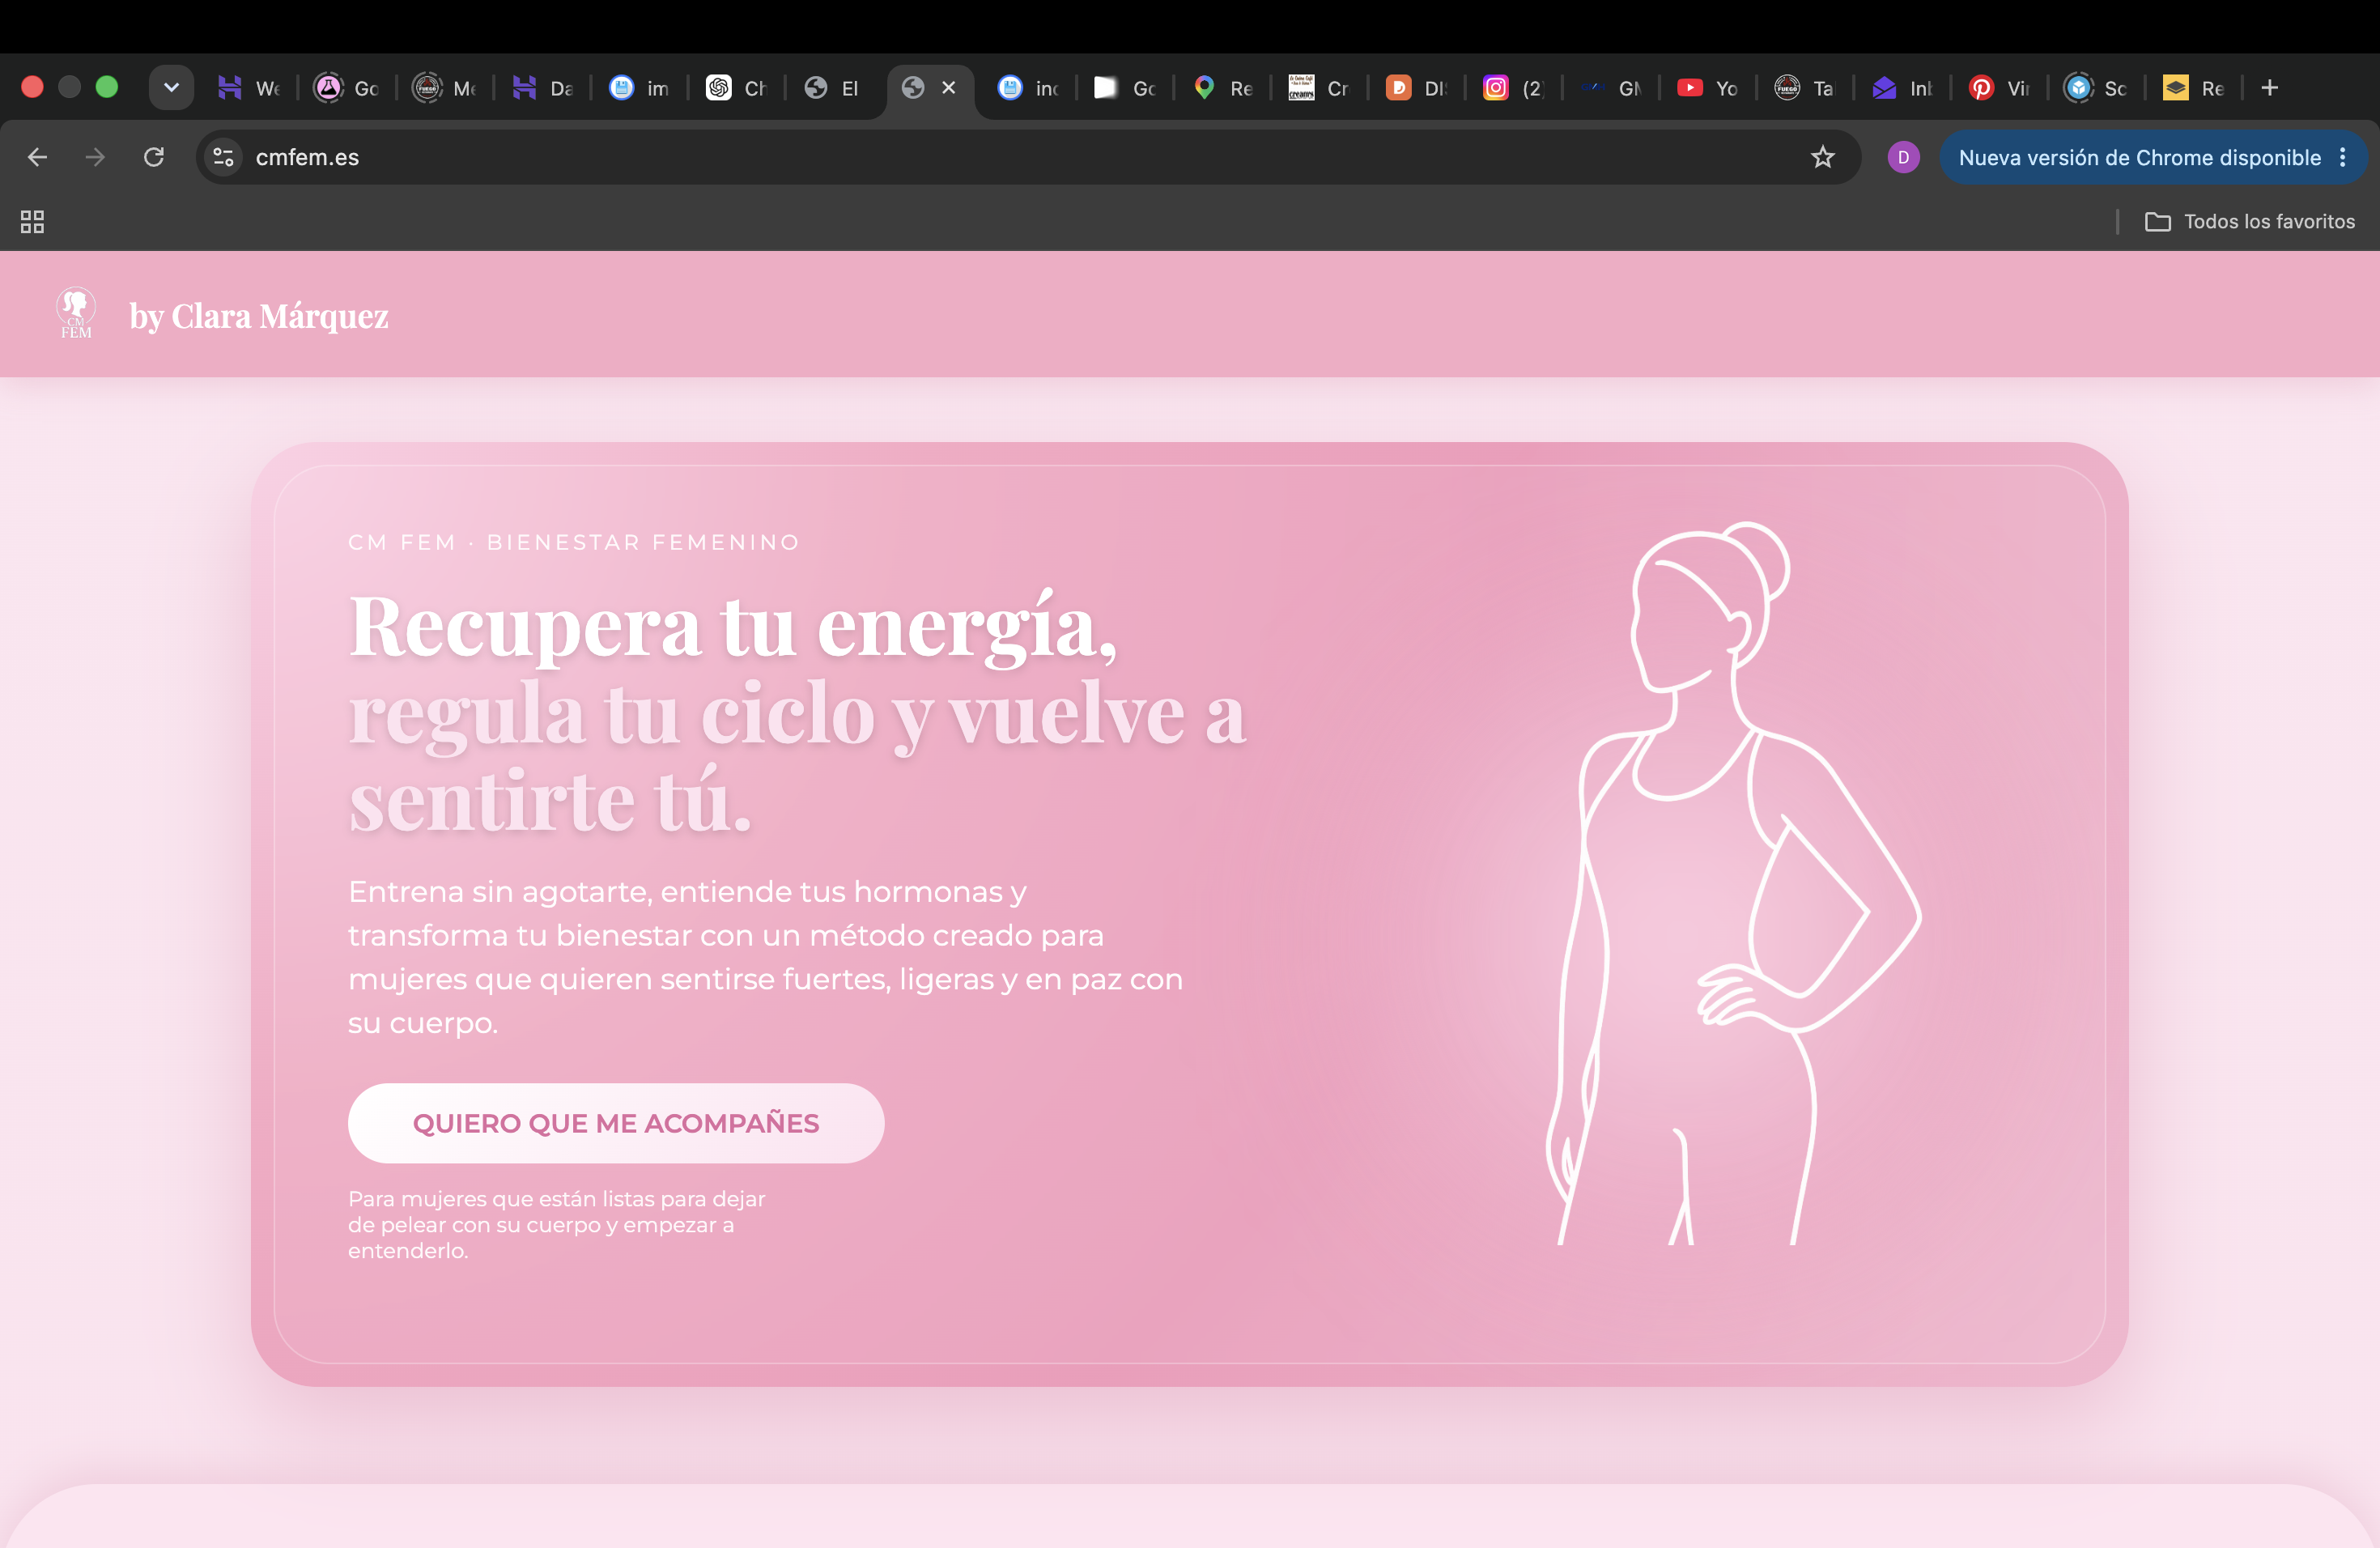
Task: Click QUIERO QUE ME ACOMPAÑES button
Action: click(616, 1123)
